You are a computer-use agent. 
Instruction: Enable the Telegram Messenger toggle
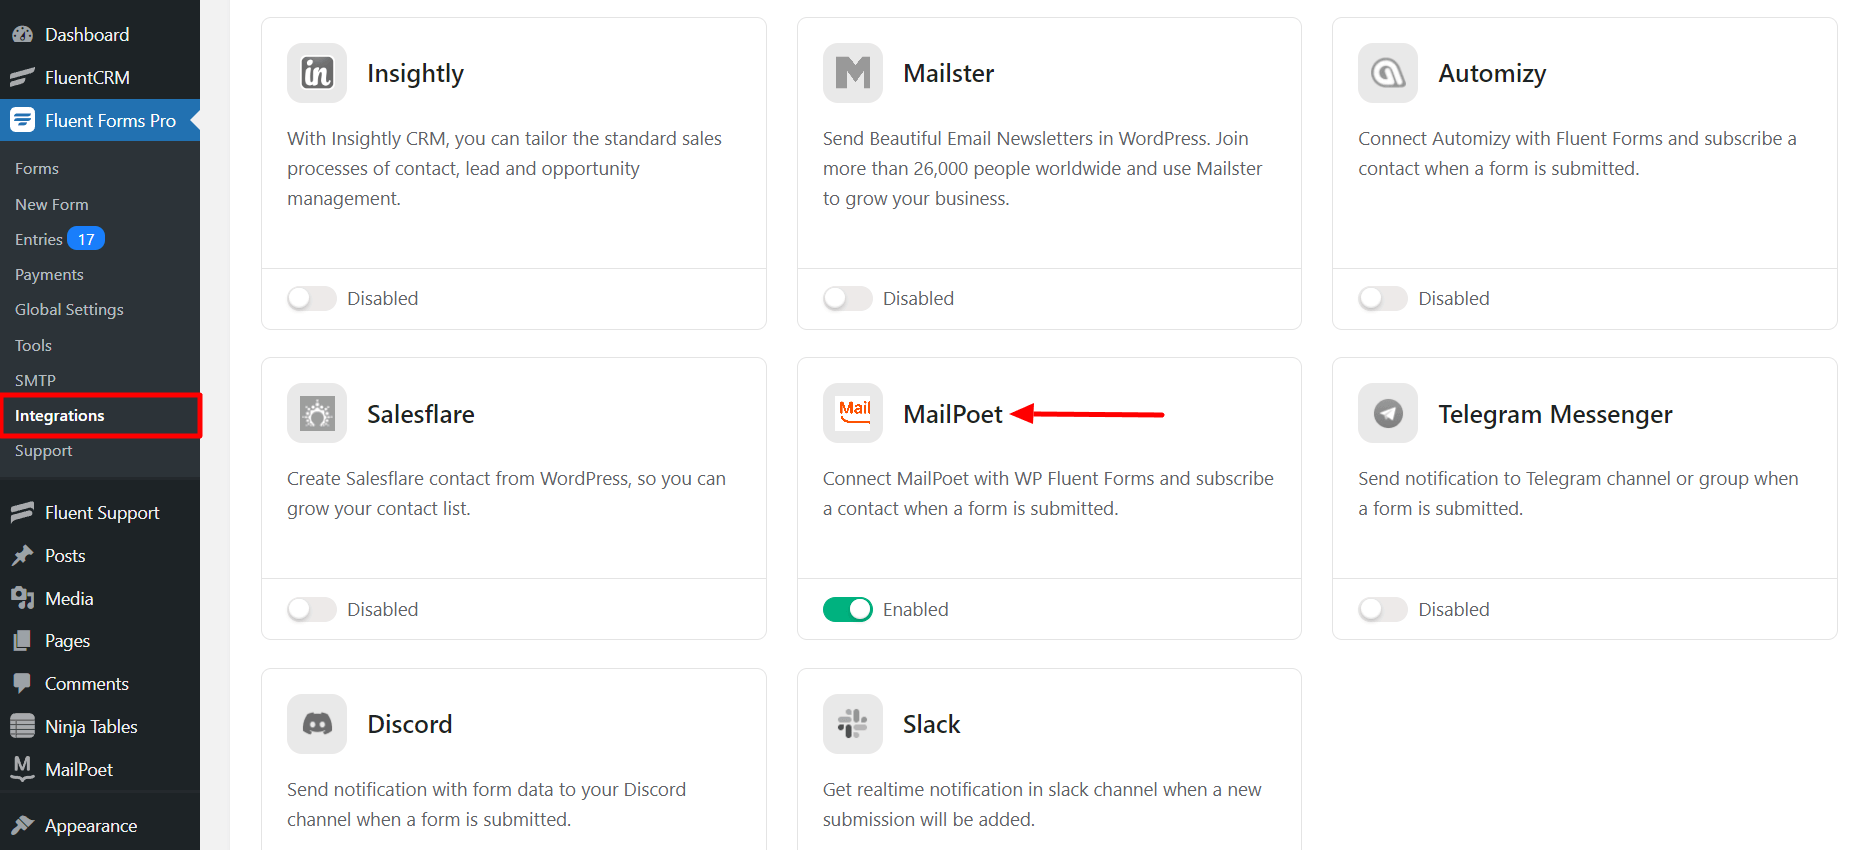1383,609
